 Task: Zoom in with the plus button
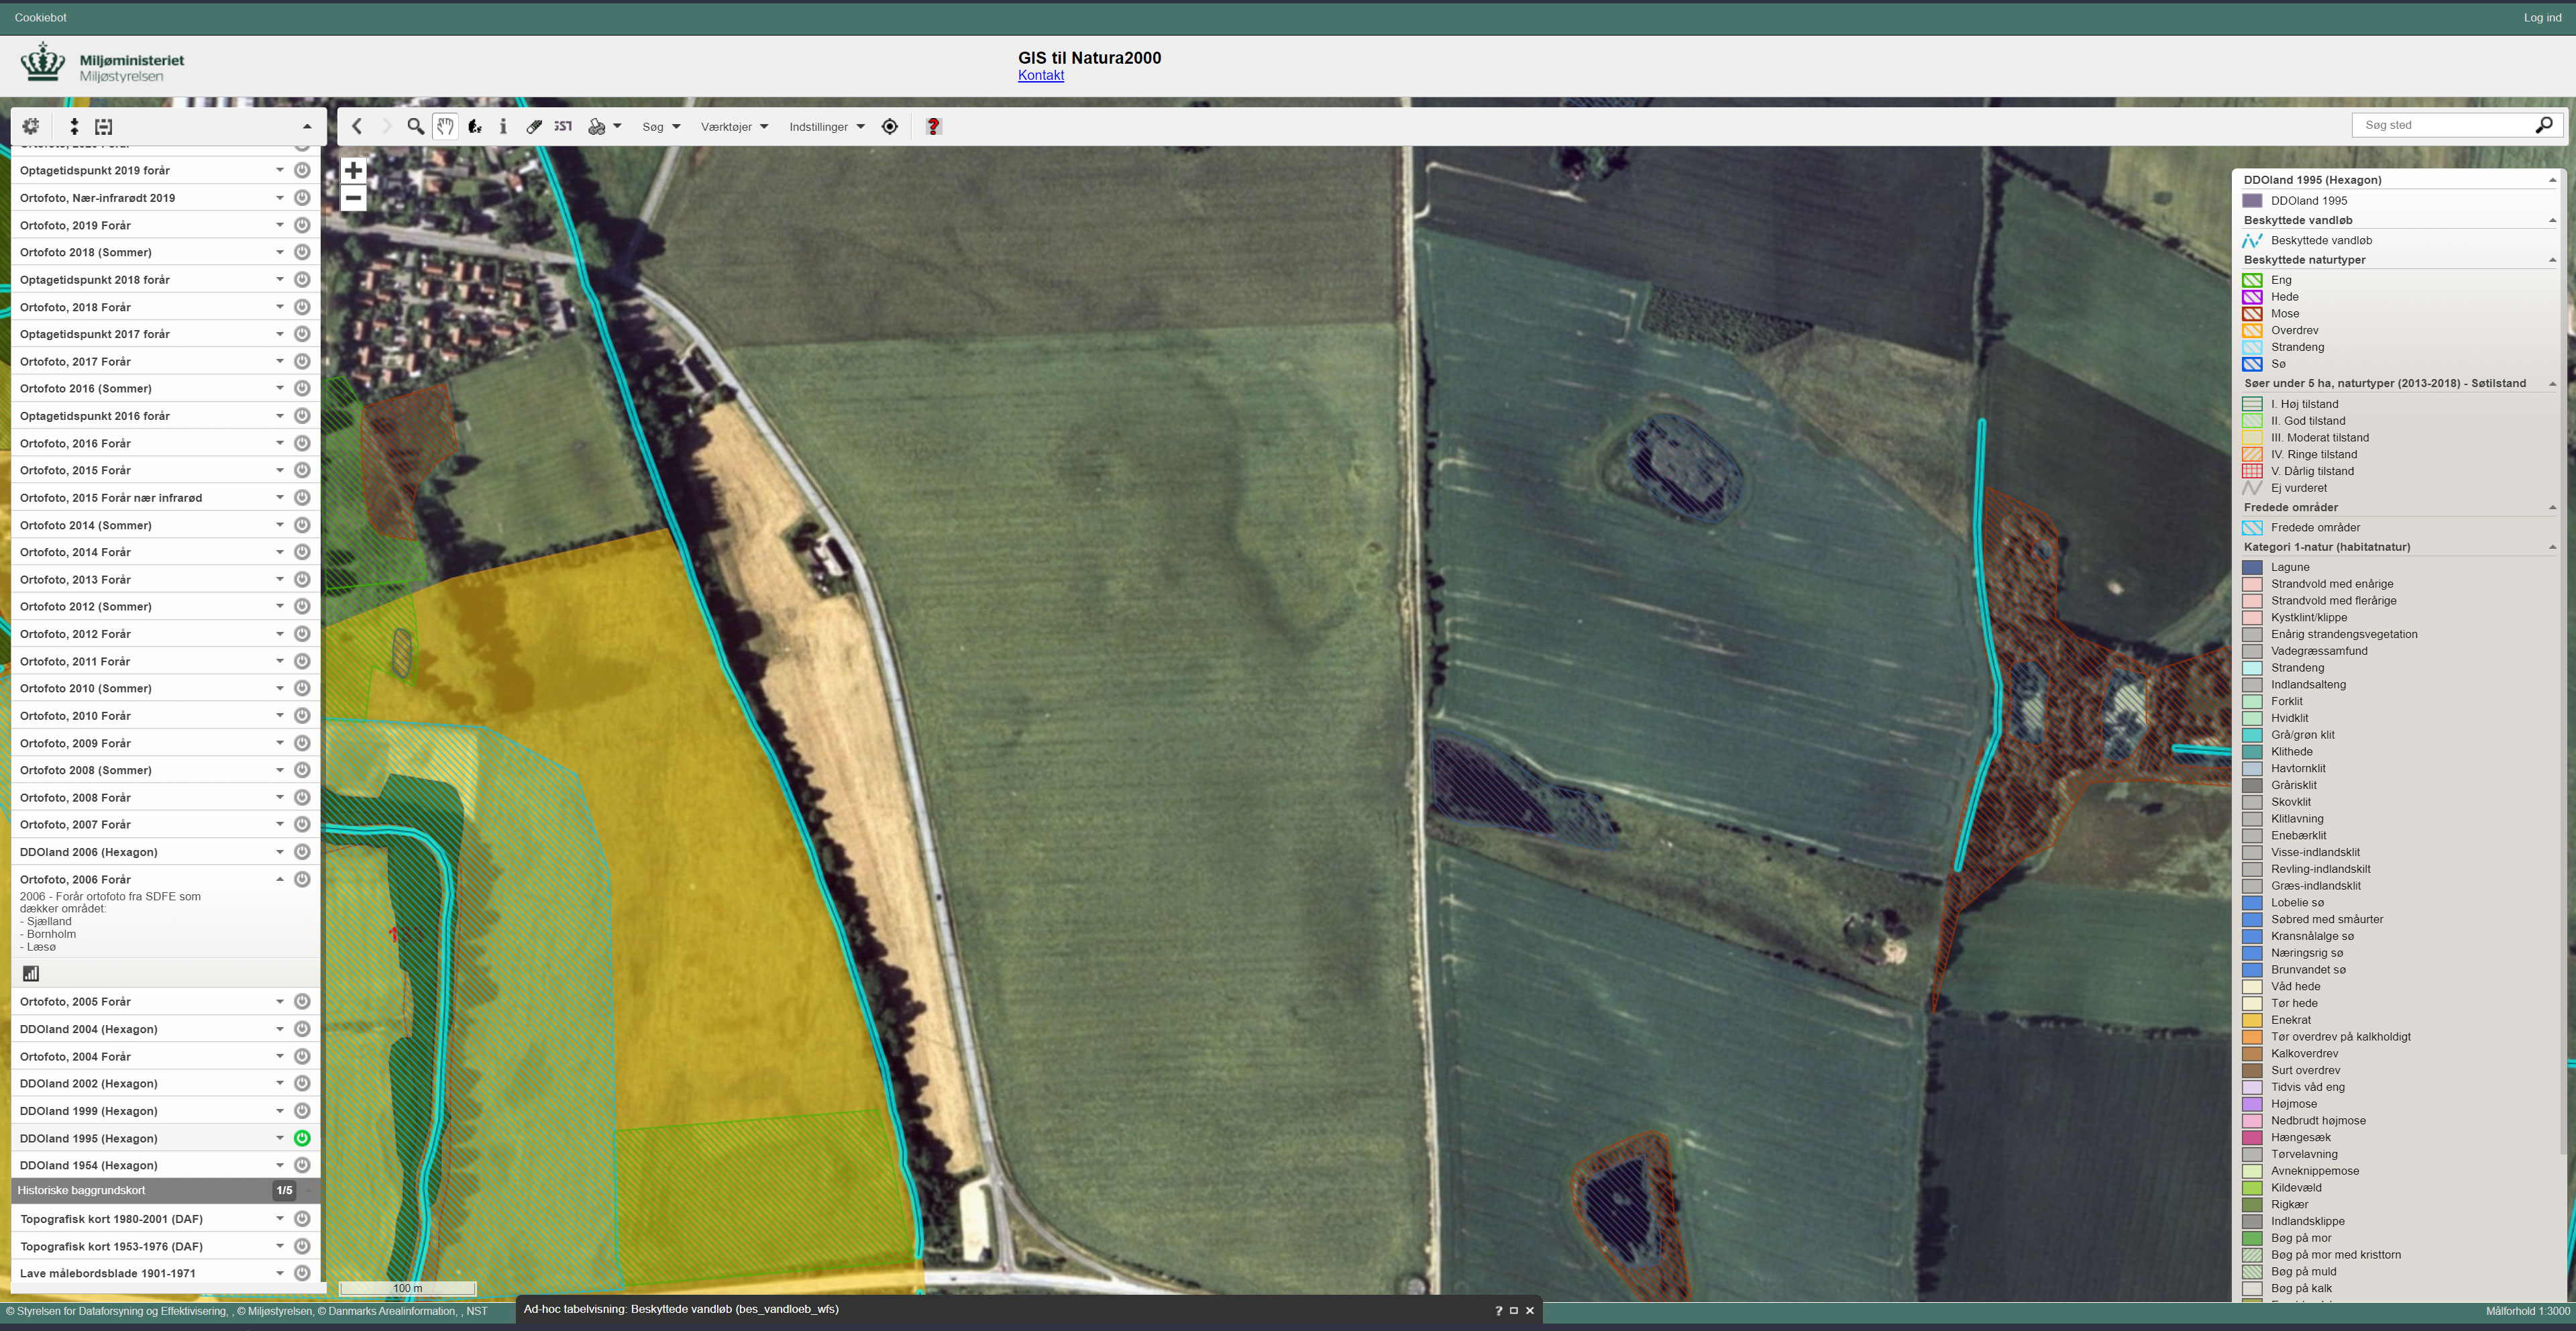click(353, 170)
